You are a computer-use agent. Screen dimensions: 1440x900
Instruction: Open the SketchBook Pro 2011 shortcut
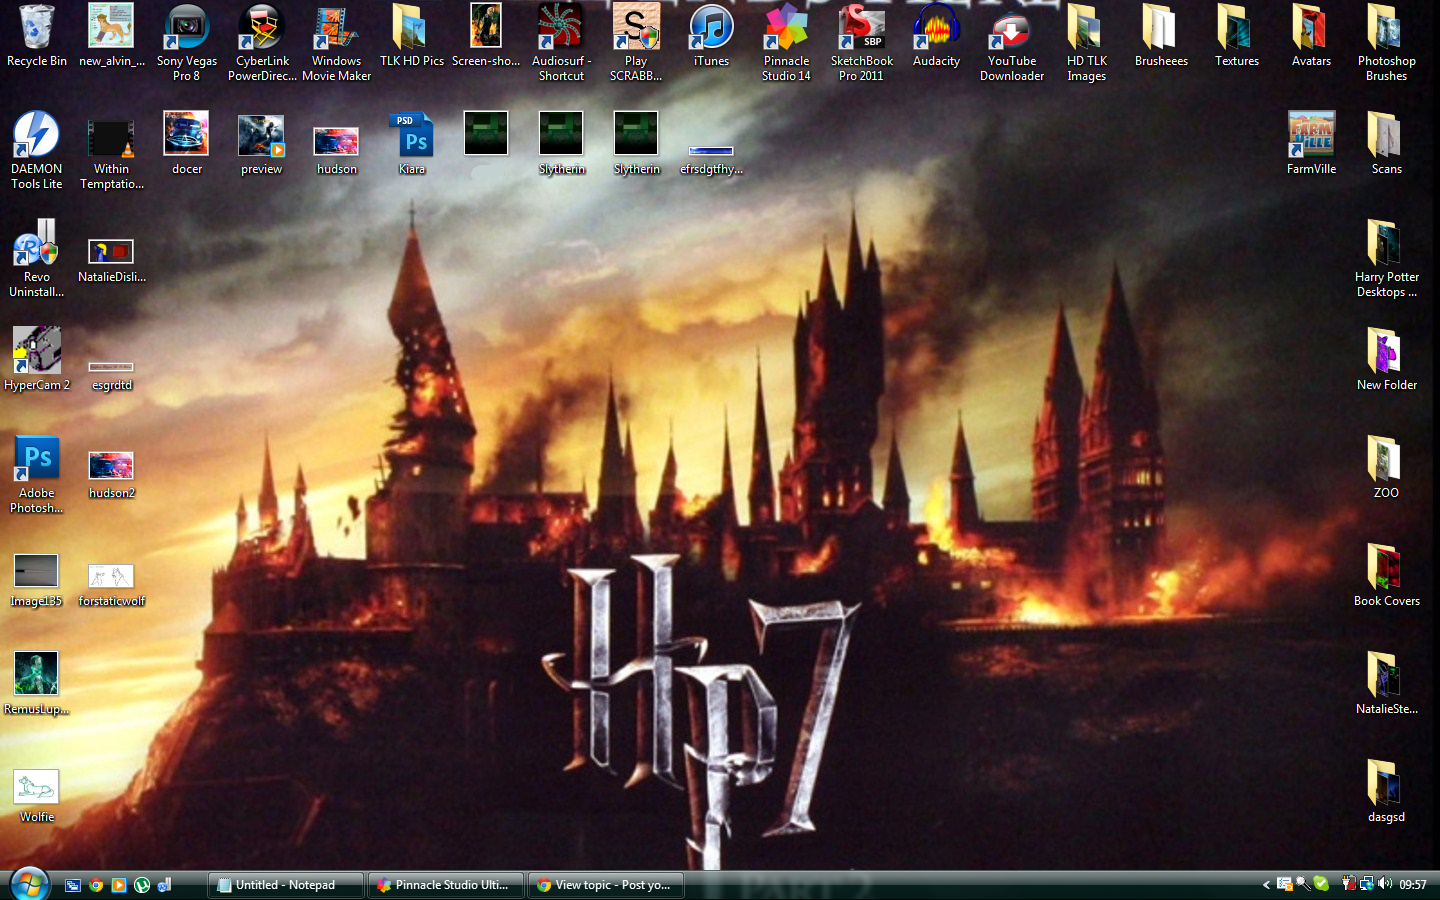(861, 30)
